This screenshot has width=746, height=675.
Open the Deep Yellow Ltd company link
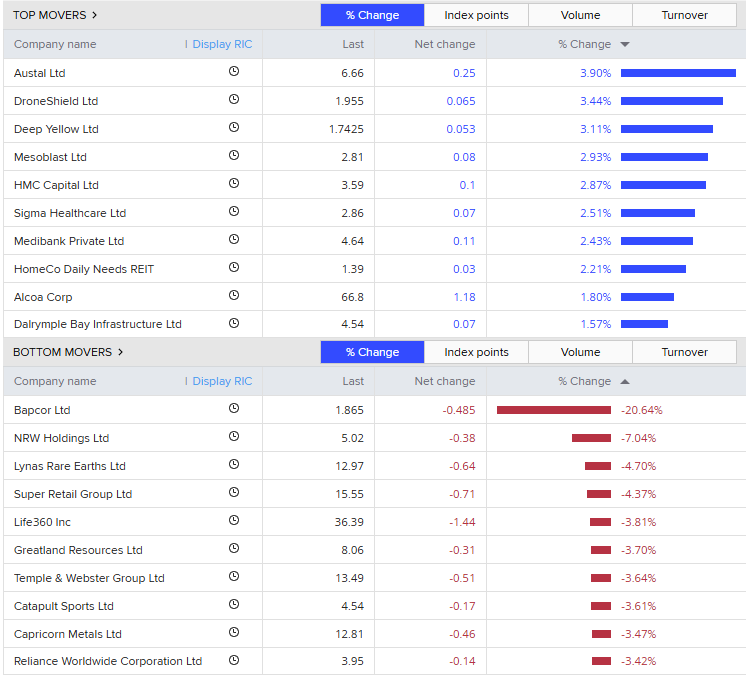point(56,129)
